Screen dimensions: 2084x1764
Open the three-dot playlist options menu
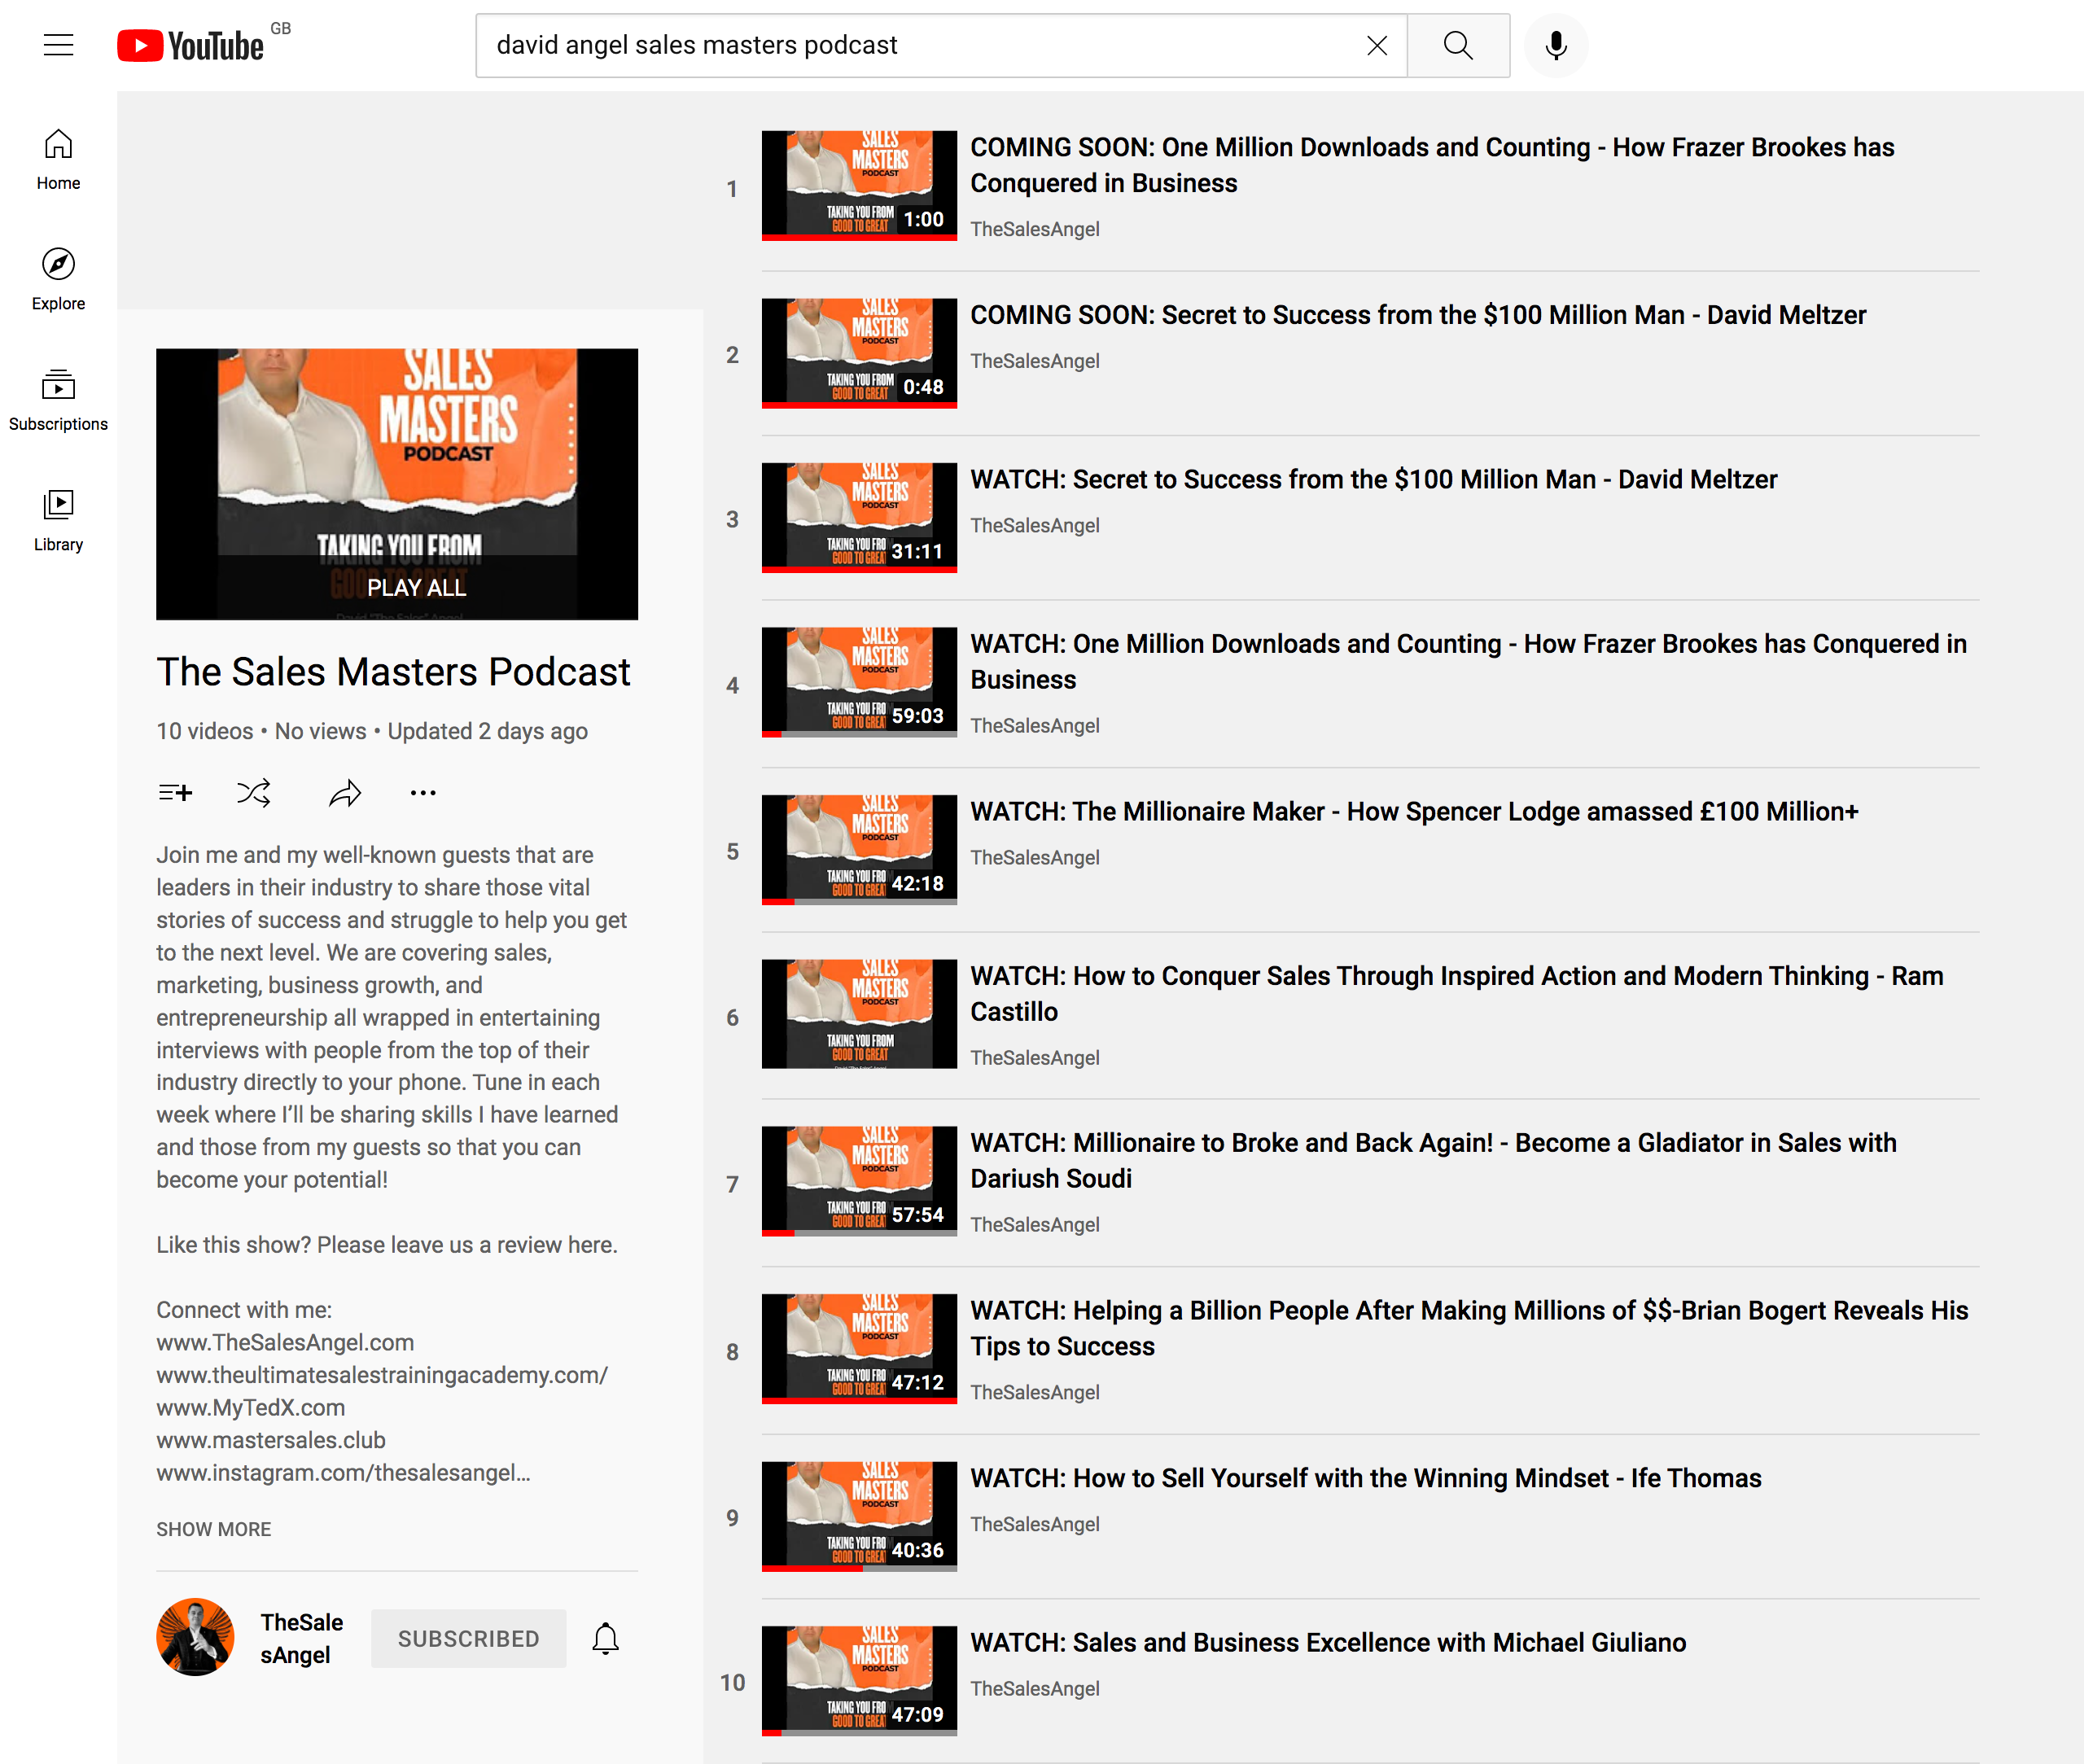[423, 793]
